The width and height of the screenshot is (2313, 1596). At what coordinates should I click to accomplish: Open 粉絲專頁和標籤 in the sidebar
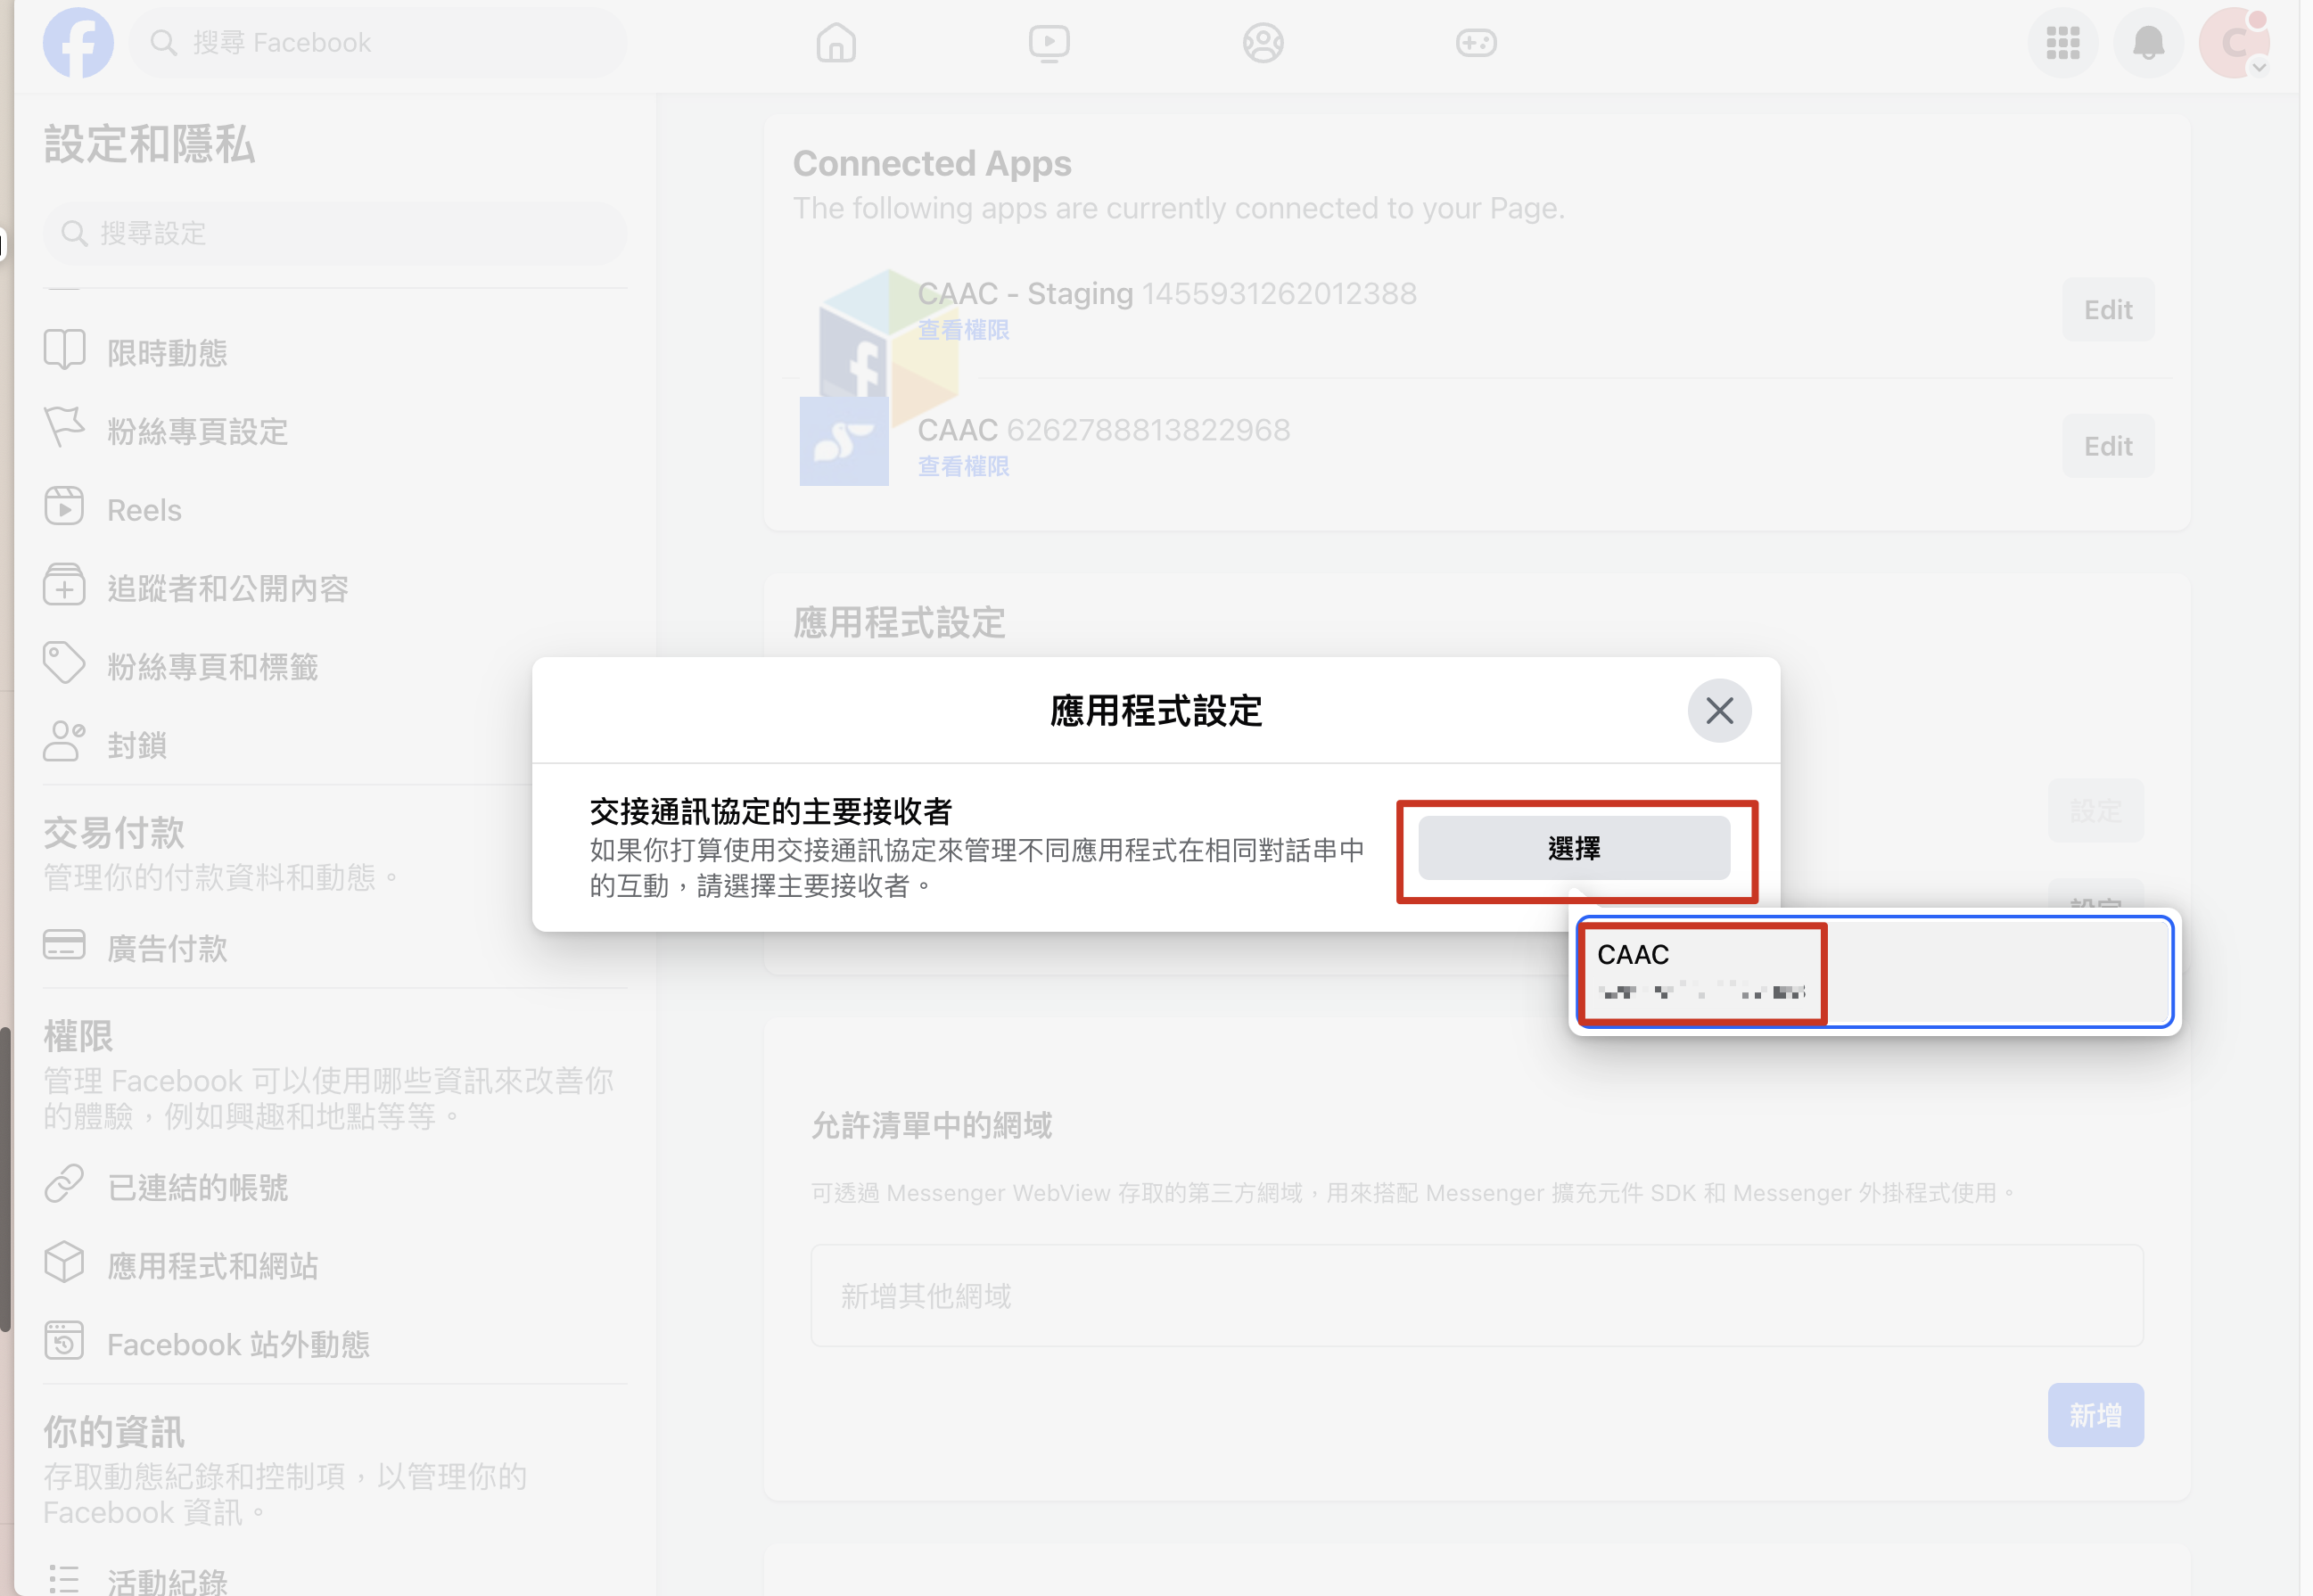(x=335, y=666)
